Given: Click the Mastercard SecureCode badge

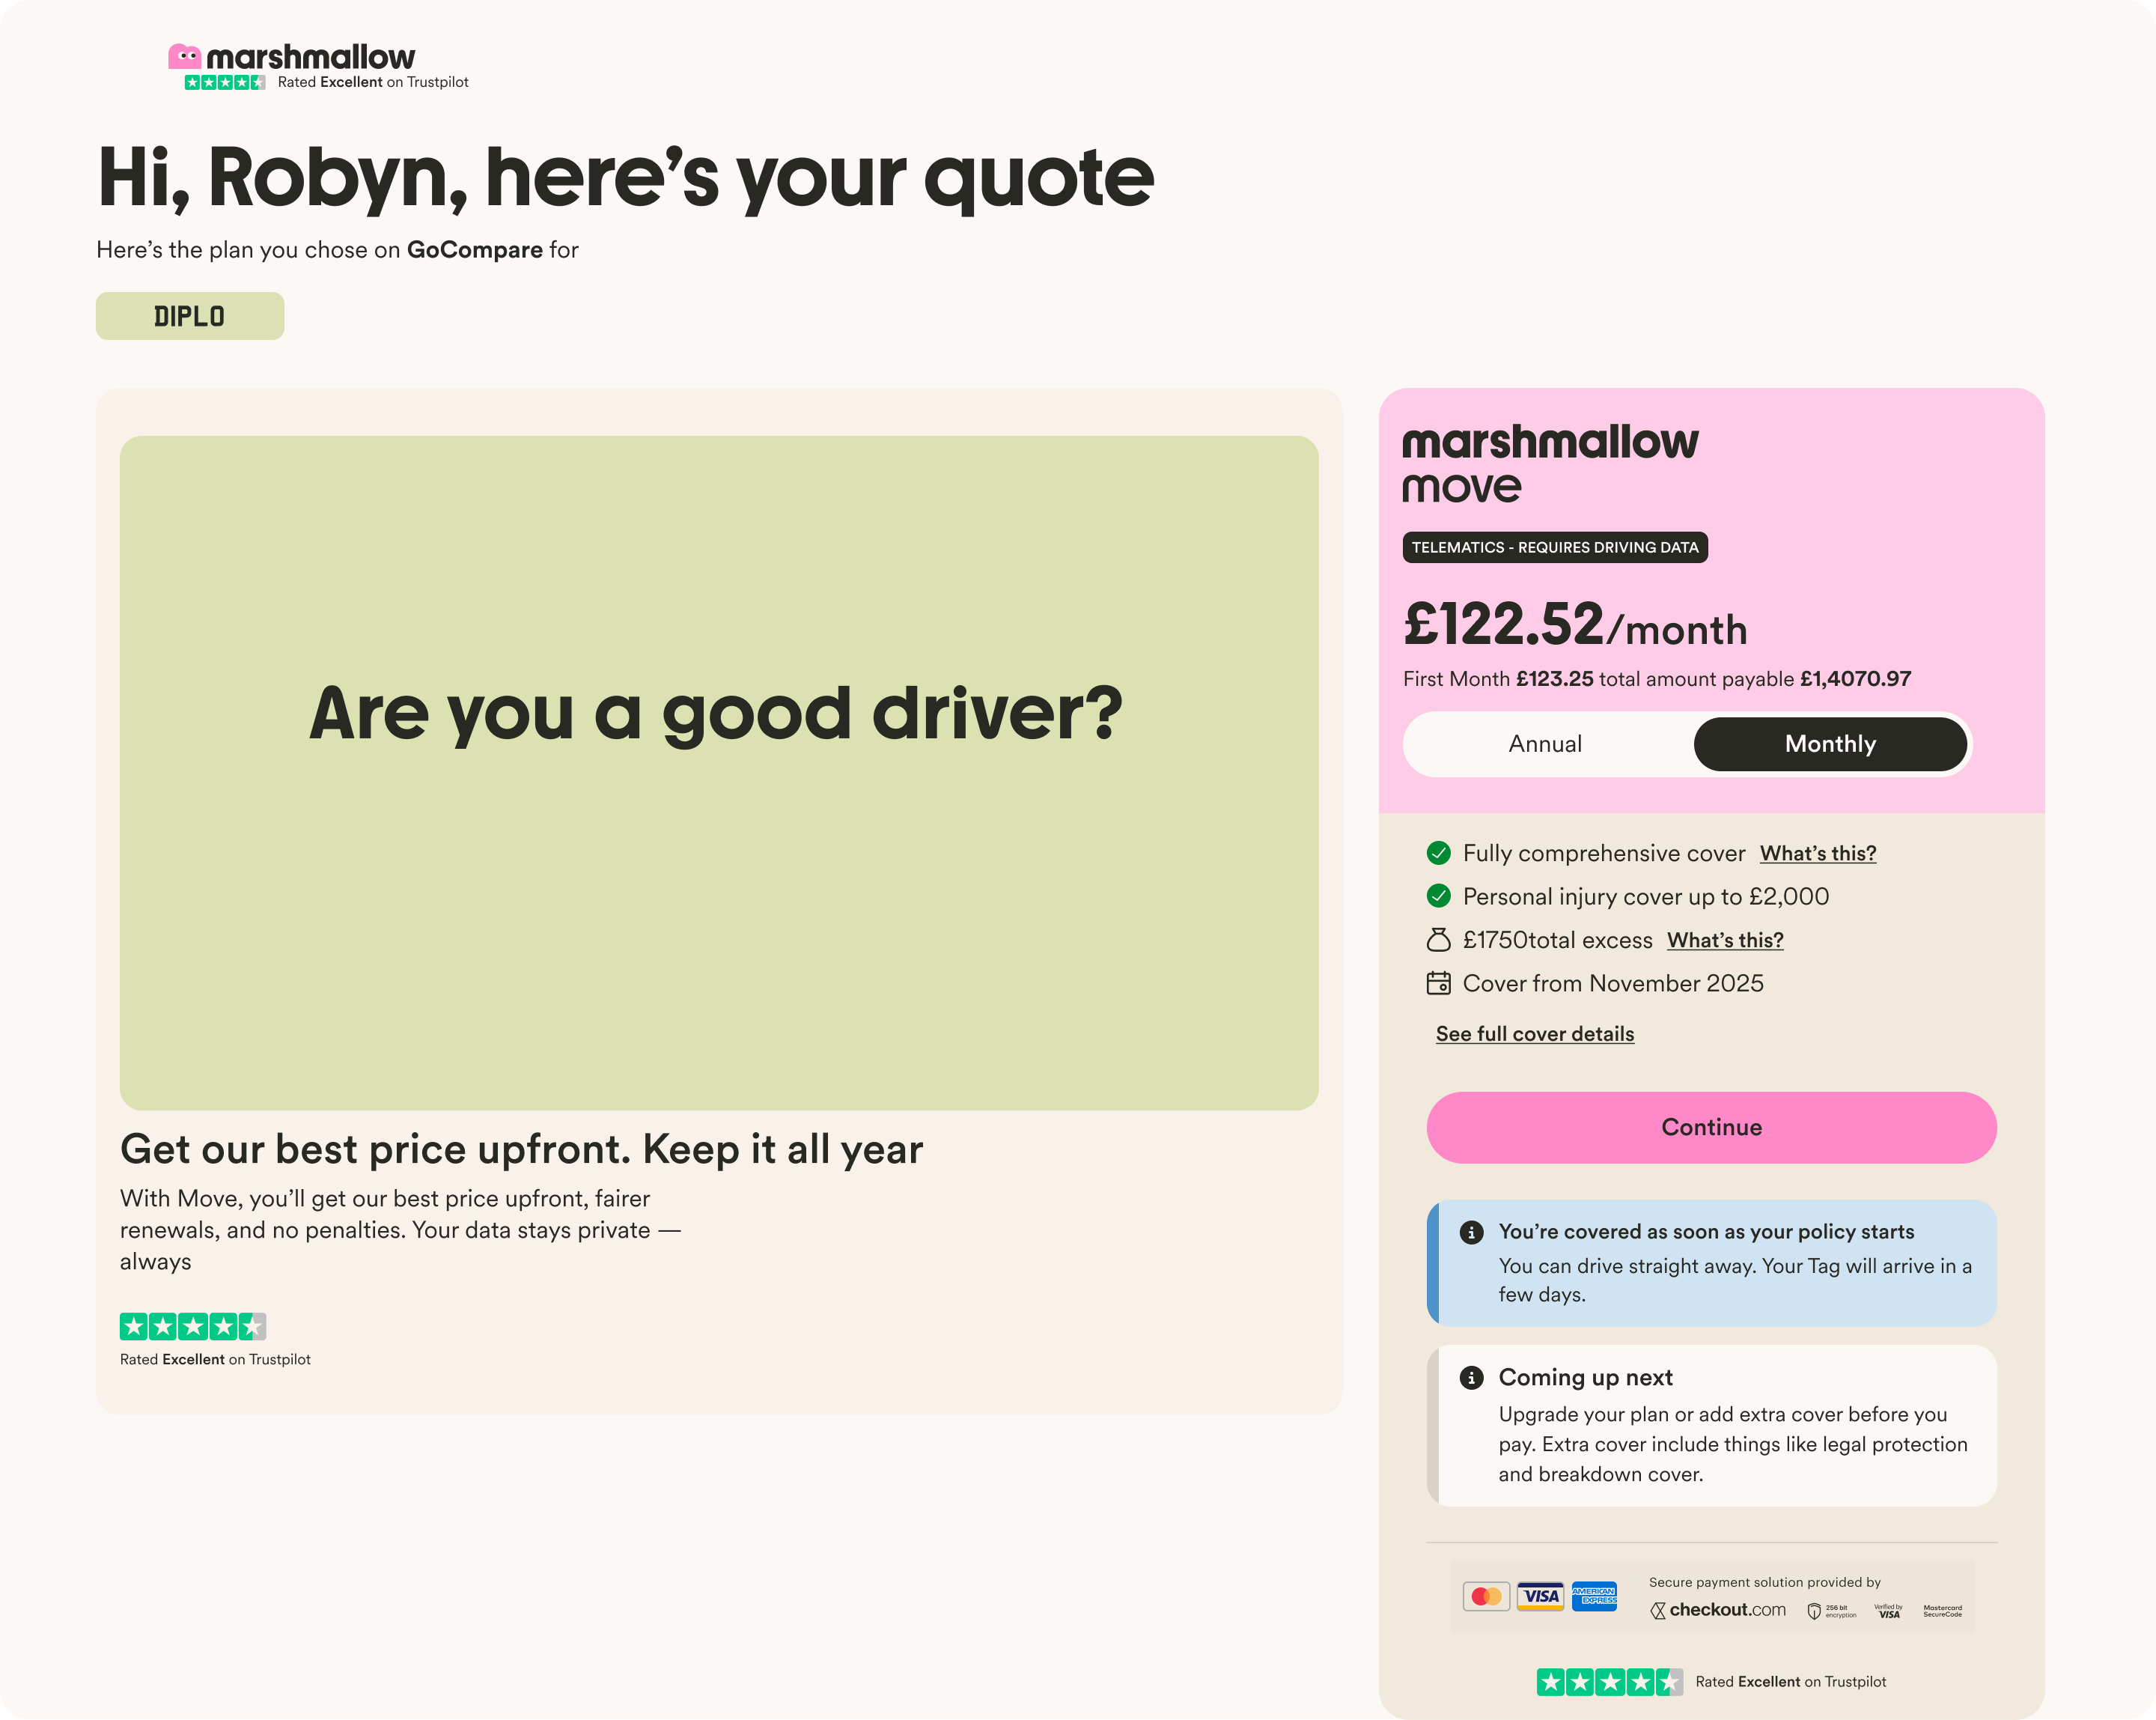Looking at the screenshot, I should point(1942,1611).
